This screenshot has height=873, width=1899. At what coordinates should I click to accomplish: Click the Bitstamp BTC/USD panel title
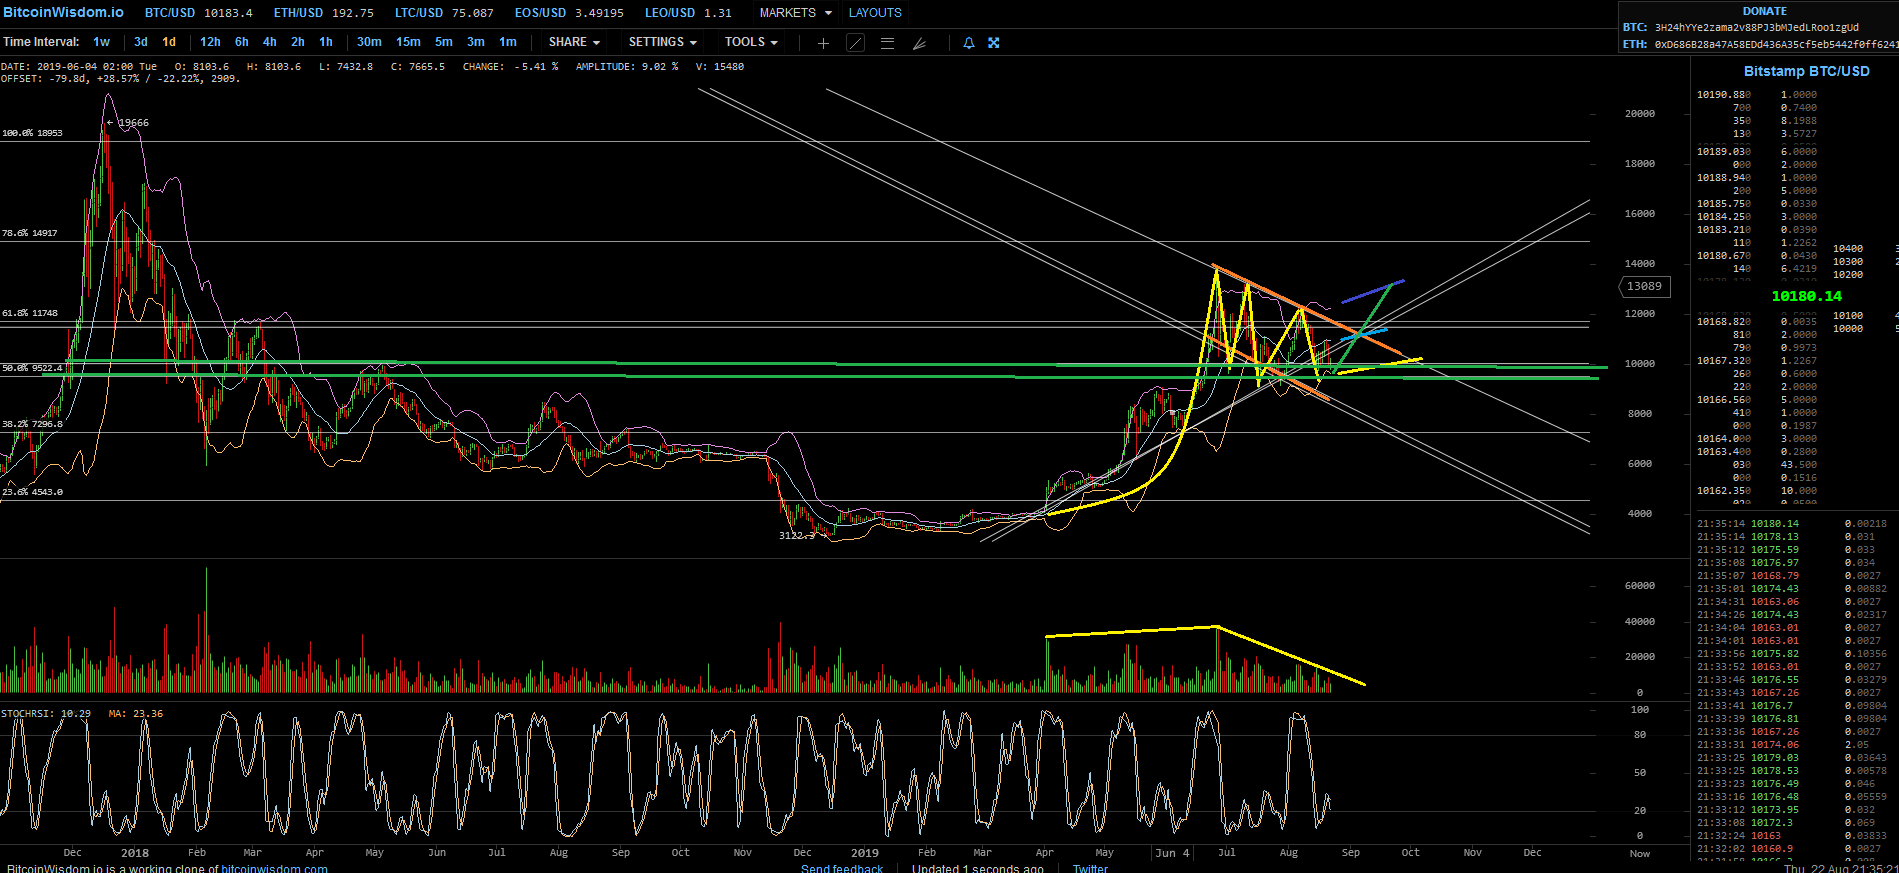coord(1807,71)
